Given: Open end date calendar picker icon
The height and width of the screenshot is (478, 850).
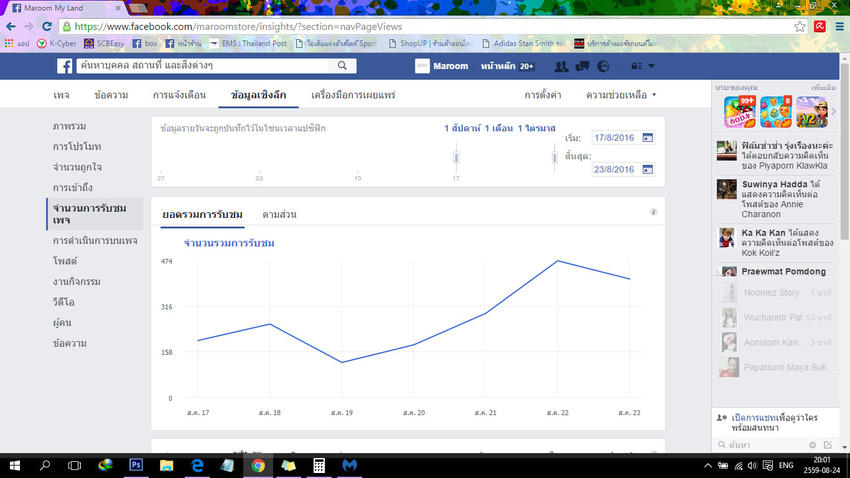Looking at the screenshot, I should [x=647, y=170].
